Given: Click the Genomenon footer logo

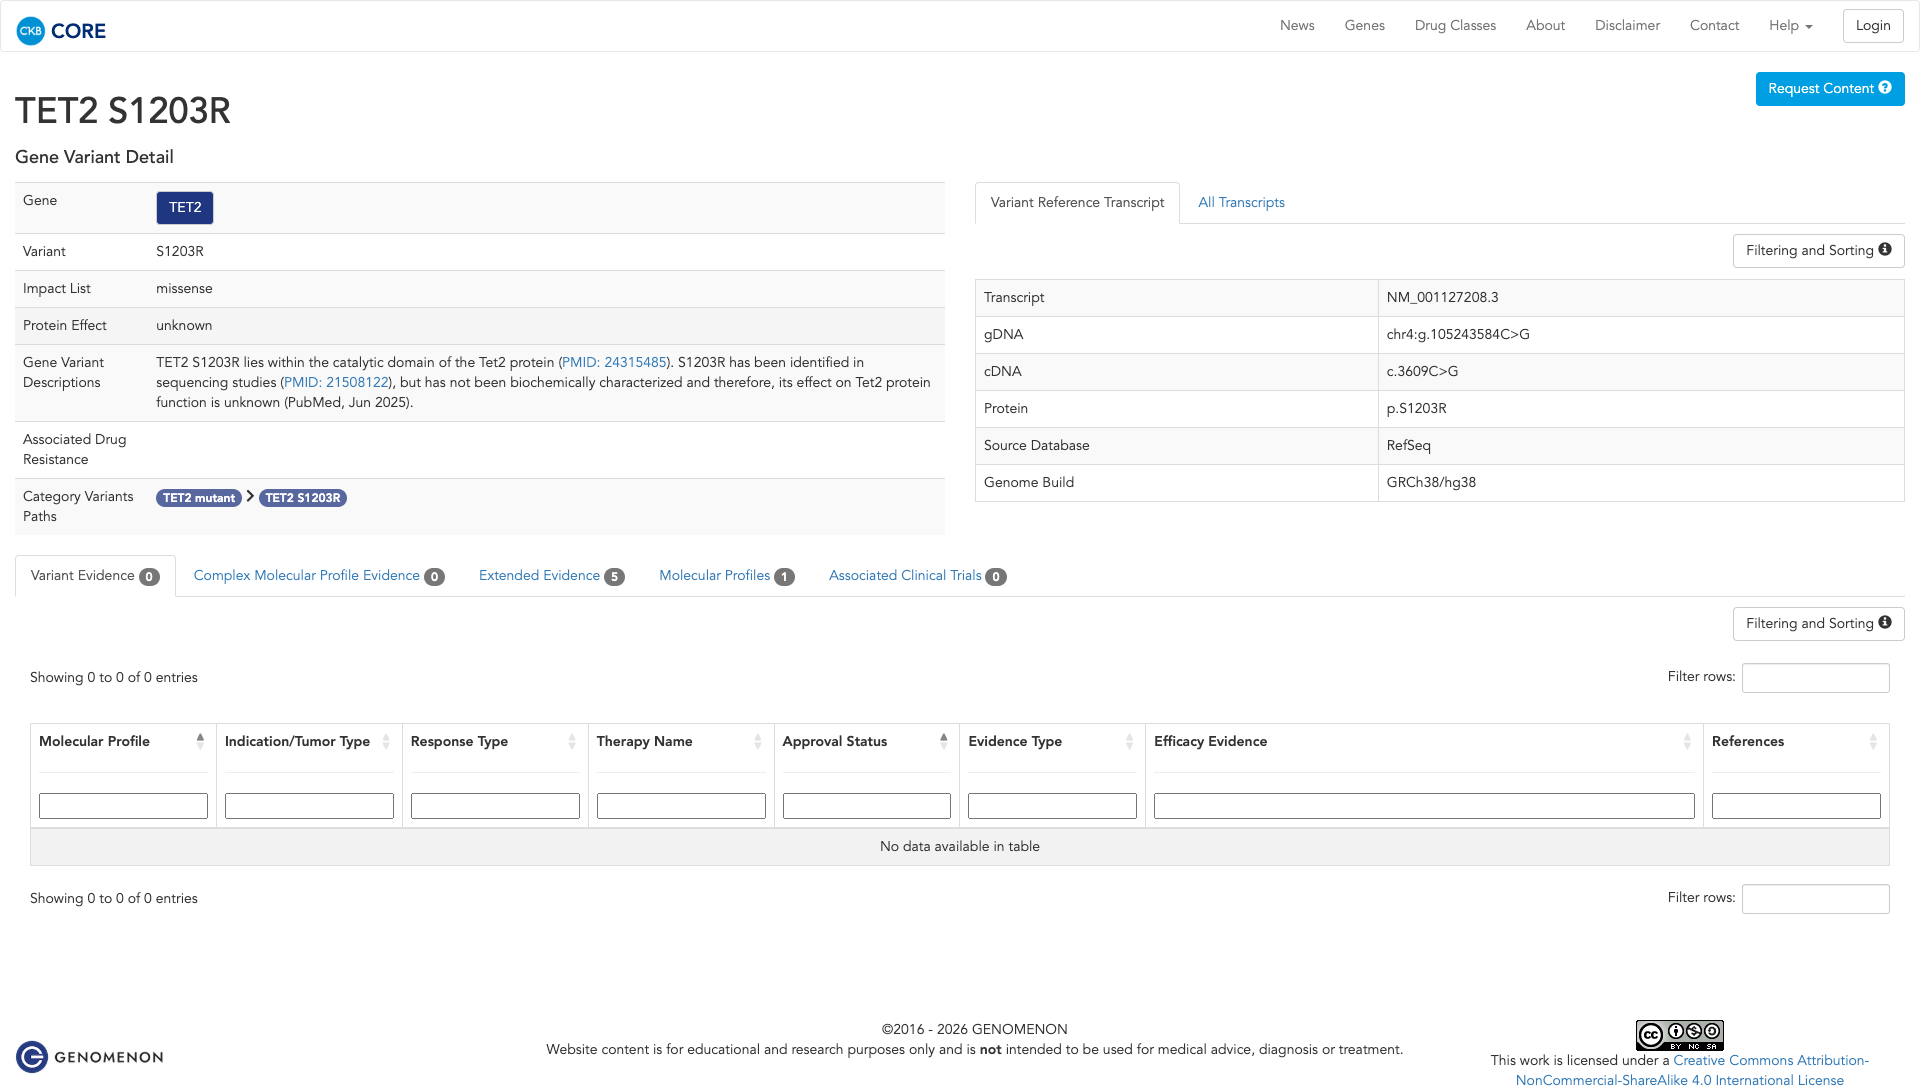Looking at the screenshot, I should point(89,1057).
